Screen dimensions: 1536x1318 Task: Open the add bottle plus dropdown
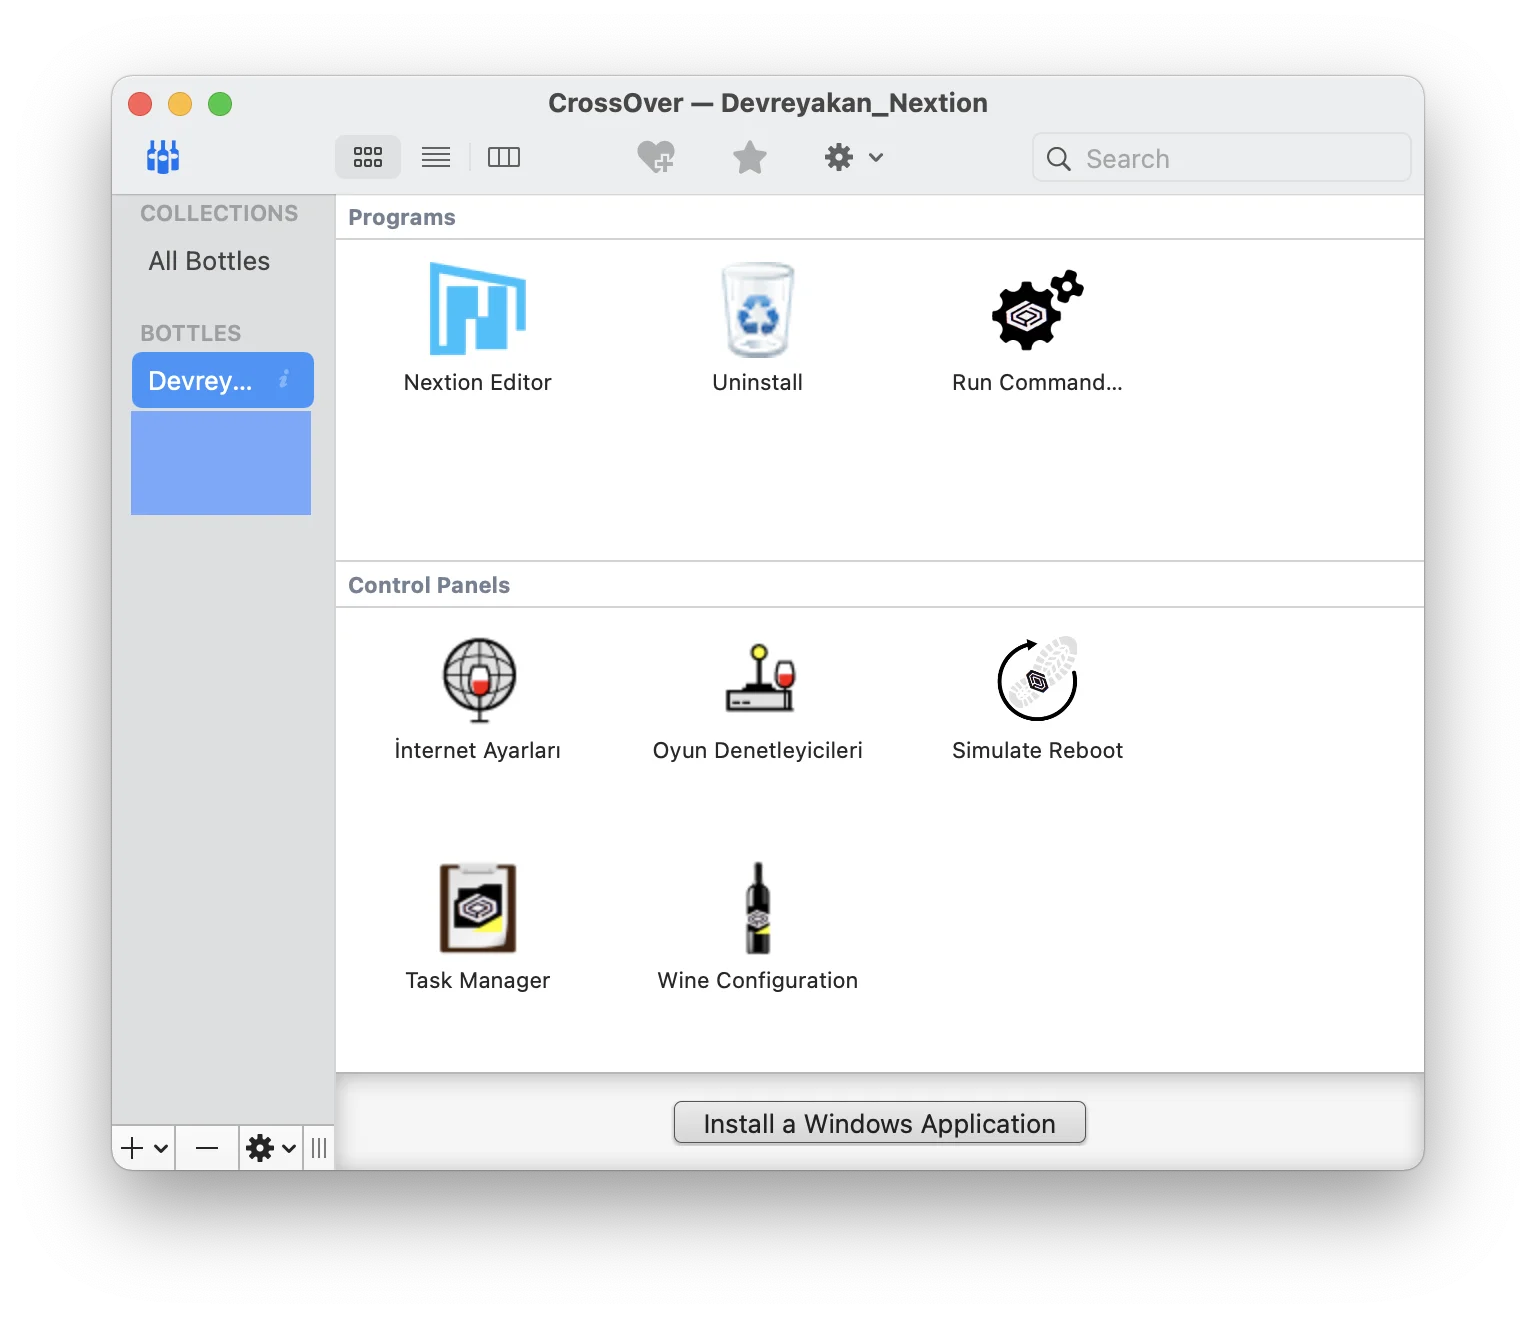pos(145,1148)
